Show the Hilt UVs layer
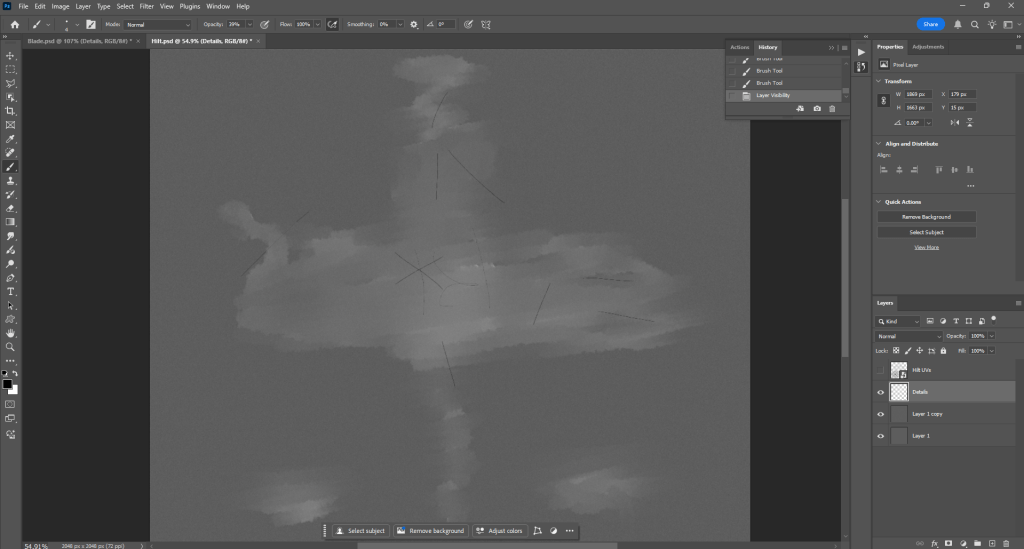Screen dimensions: 1024x549 point(881,370)
